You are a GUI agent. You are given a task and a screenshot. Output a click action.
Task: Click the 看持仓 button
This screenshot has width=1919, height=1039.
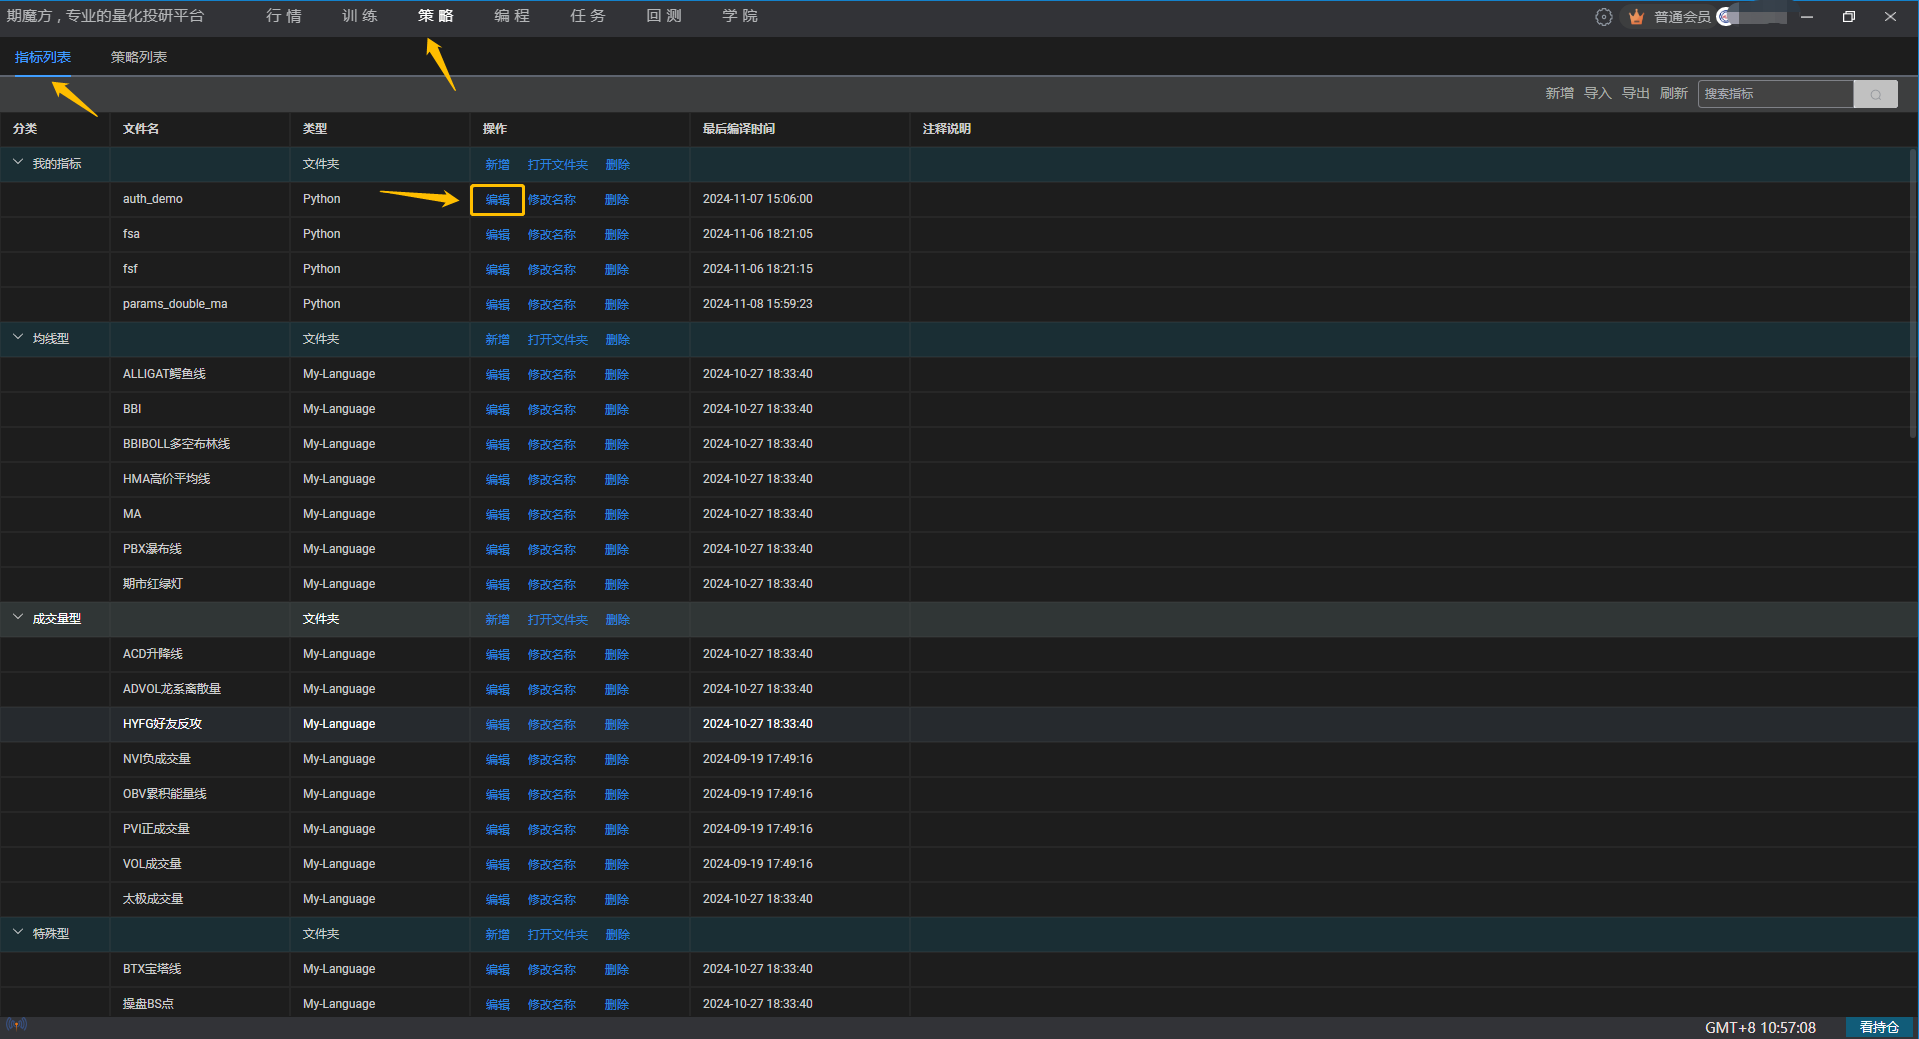(x=1879, y=1027)
